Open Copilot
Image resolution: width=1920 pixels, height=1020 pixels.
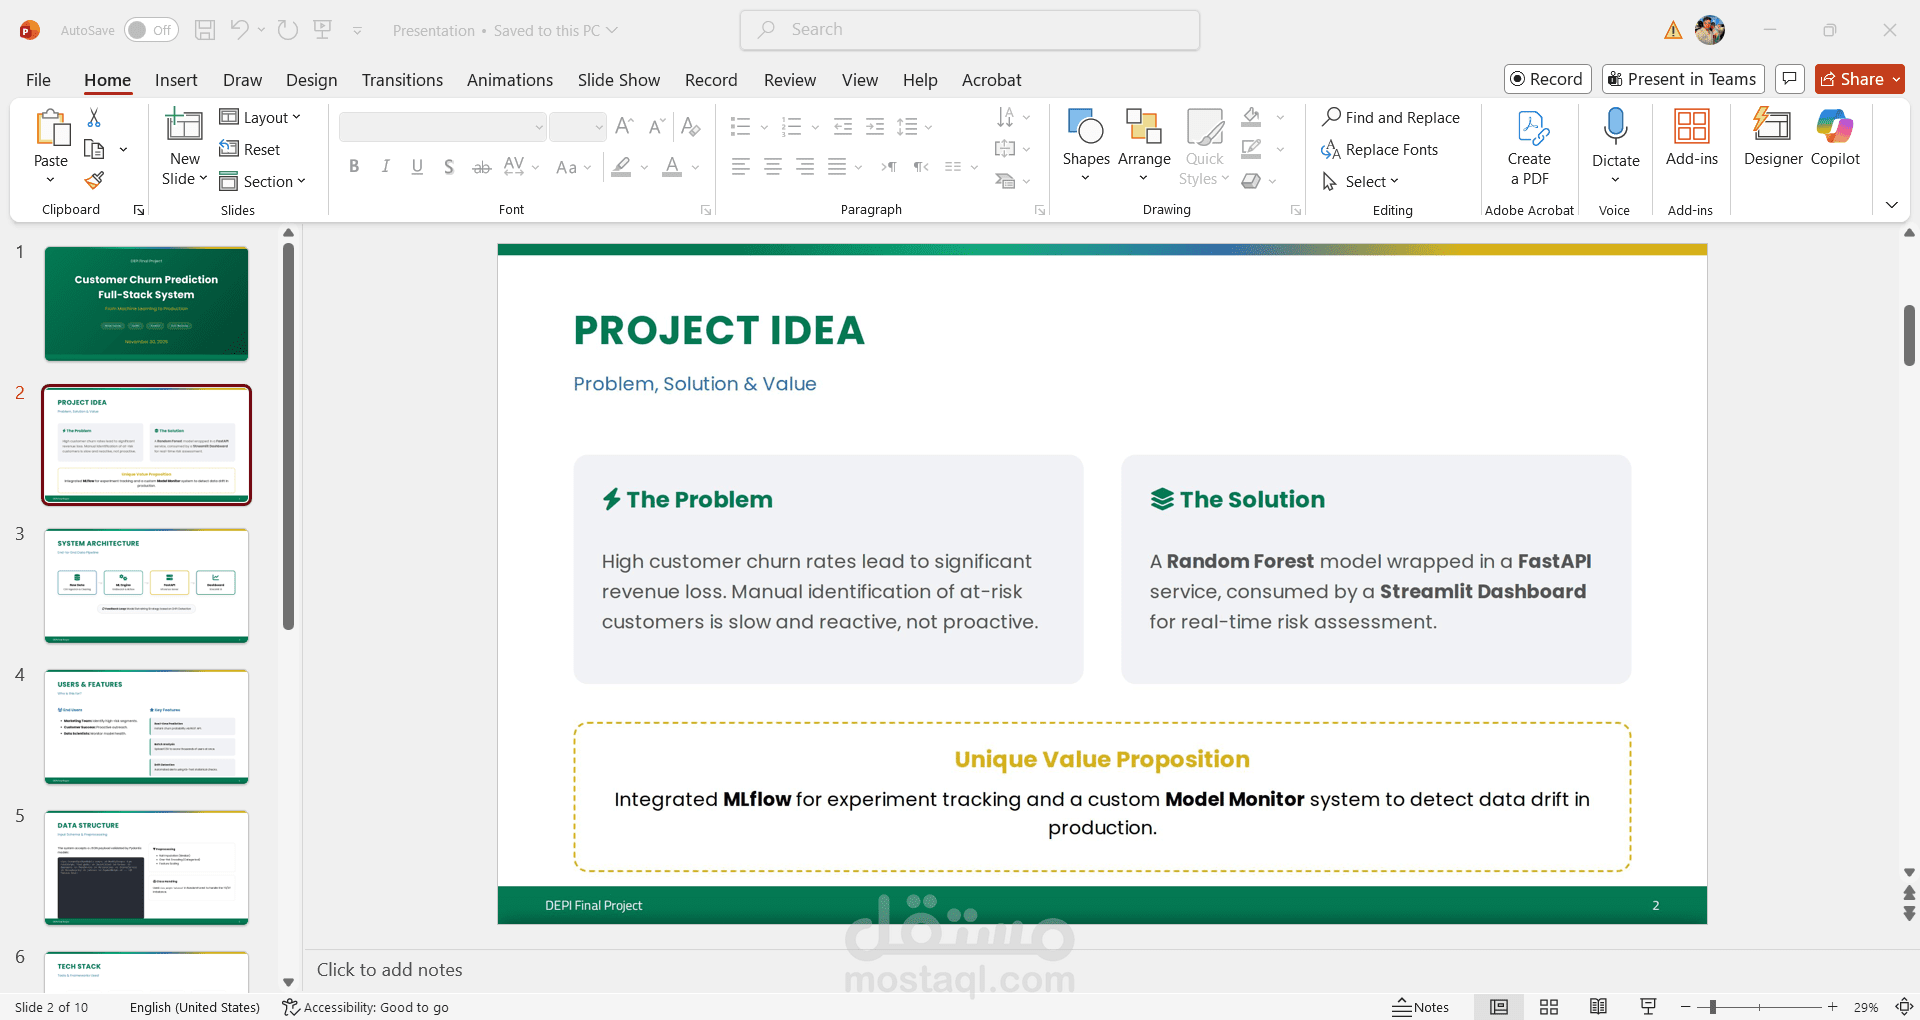point(1837,139)
